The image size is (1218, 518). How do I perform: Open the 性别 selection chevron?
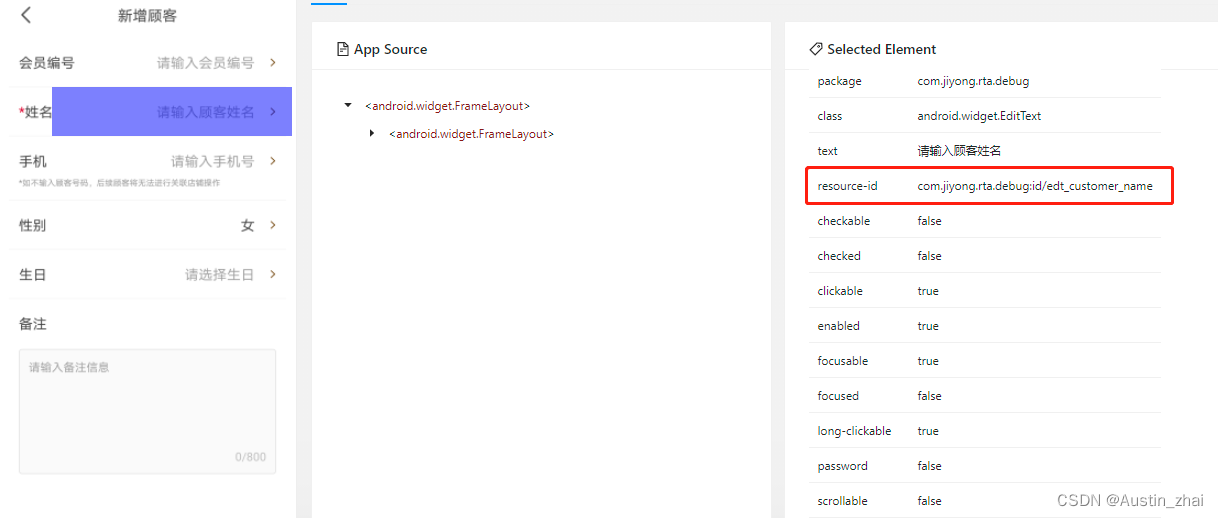[x=273, y=225]
